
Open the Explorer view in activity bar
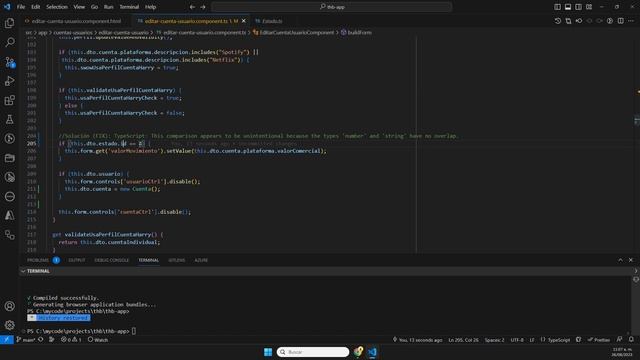click(x=9, y=23)
